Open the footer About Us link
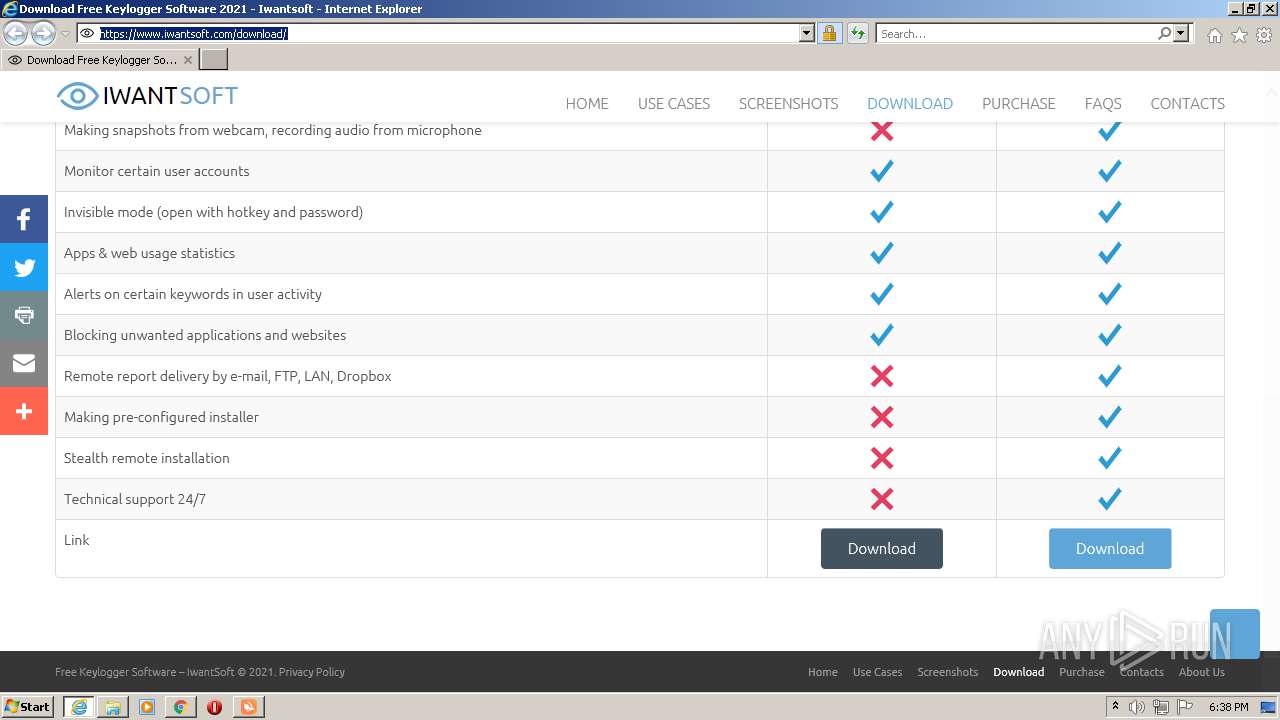Viewport: 1280px width, 720px height. coord(1202,672)
